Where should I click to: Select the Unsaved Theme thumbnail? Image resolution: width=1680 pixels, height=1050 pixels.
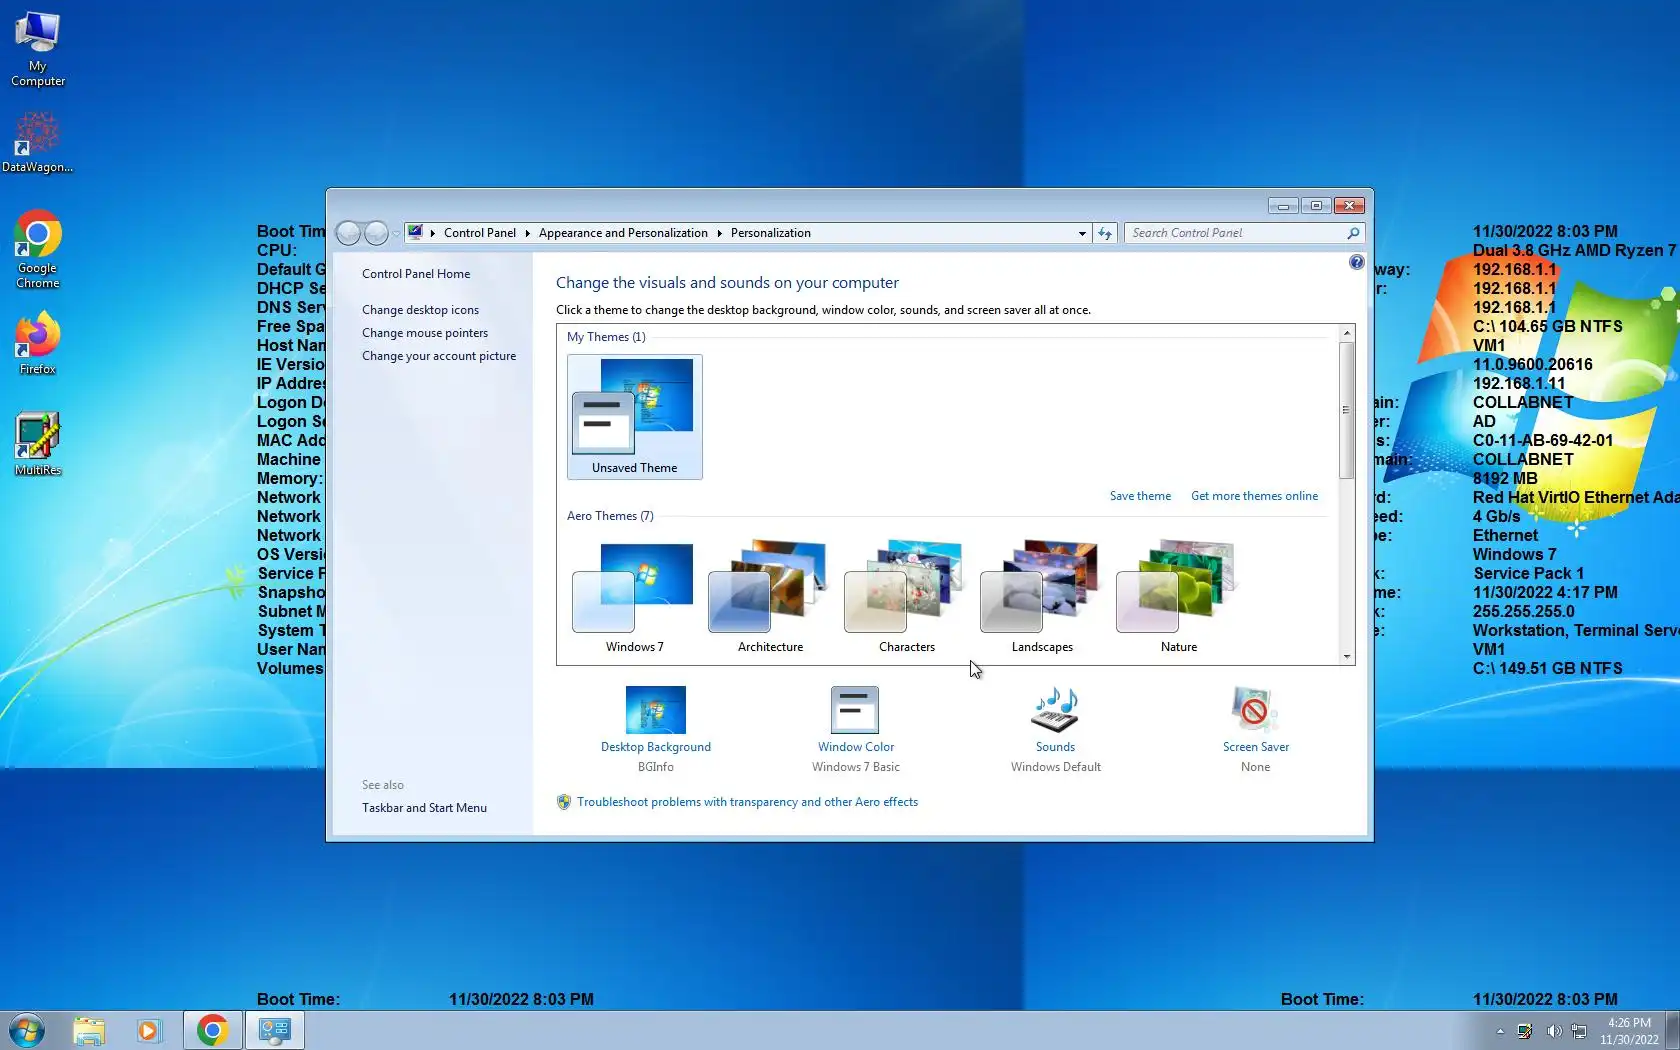(x=635, y=417)
